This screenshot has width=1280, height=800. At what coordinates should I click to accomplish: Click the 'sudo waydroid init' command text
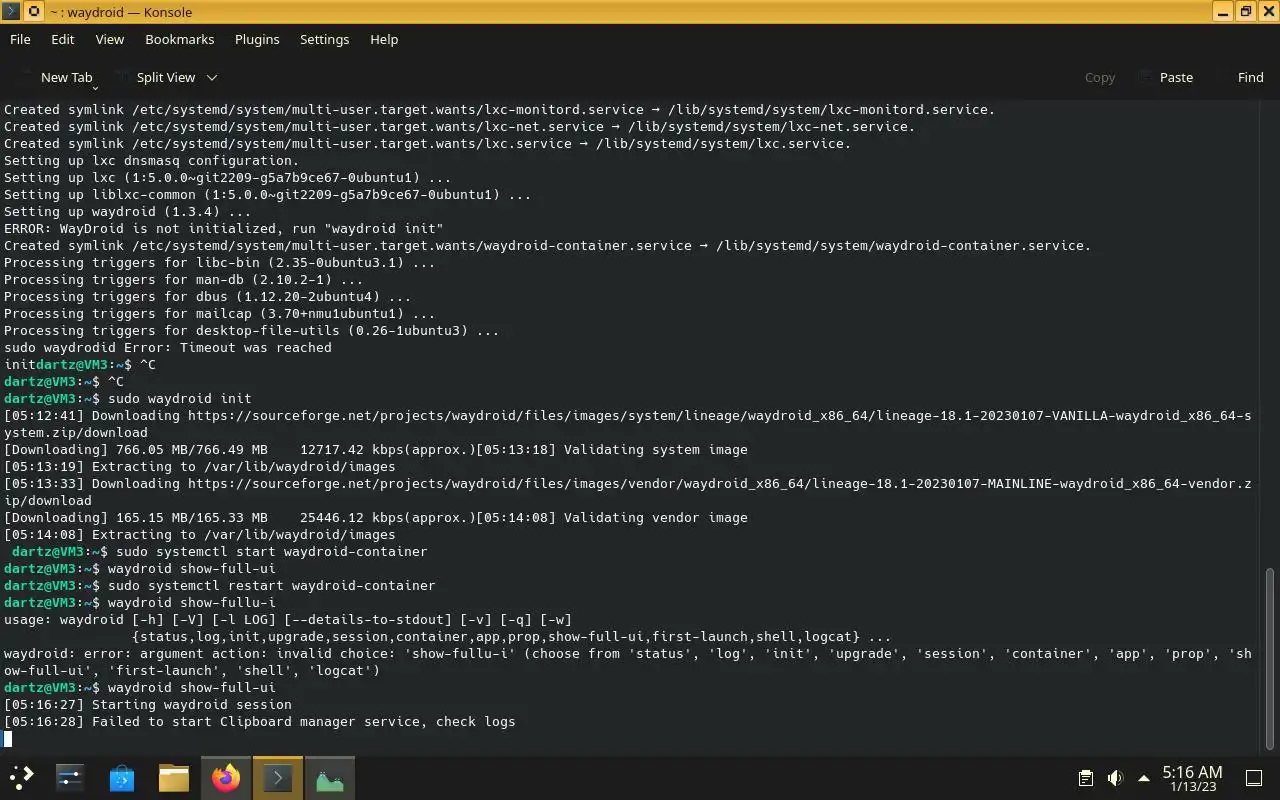[180, 398]
